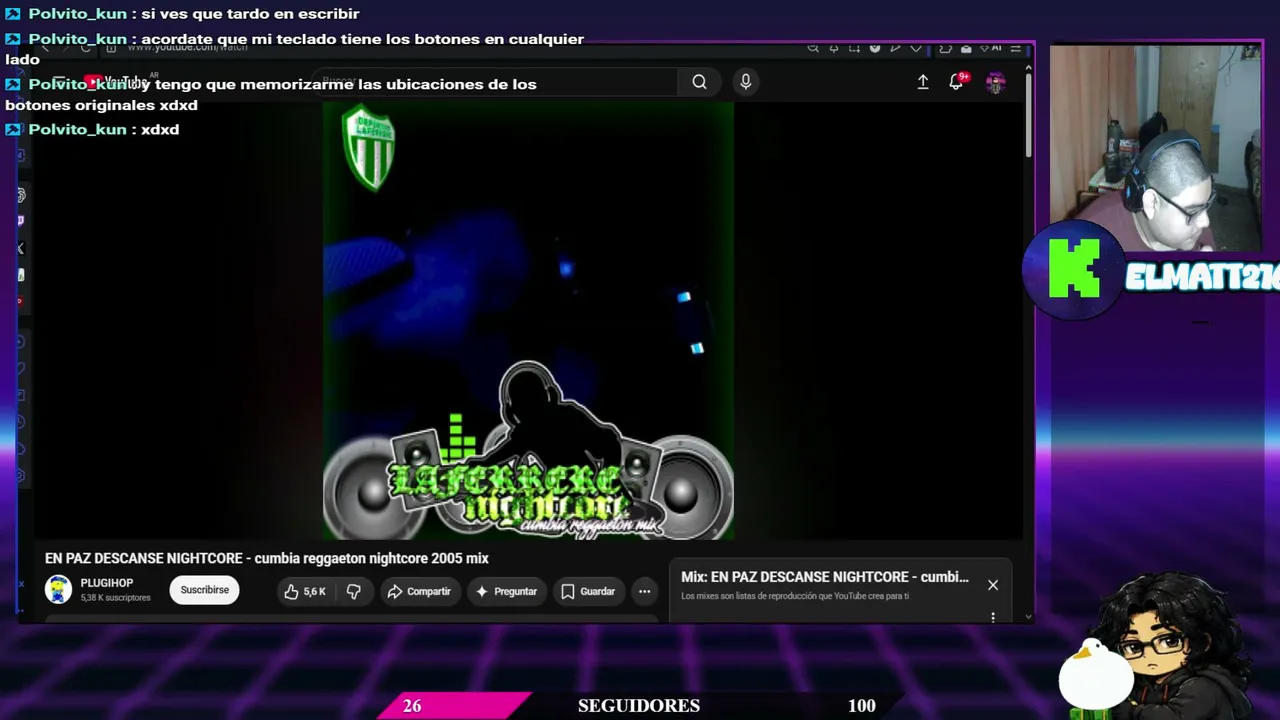Click the video title EN PAZ DESCANSE NIGHTCORE
The image size is (1280, 720).
(267, 558)
